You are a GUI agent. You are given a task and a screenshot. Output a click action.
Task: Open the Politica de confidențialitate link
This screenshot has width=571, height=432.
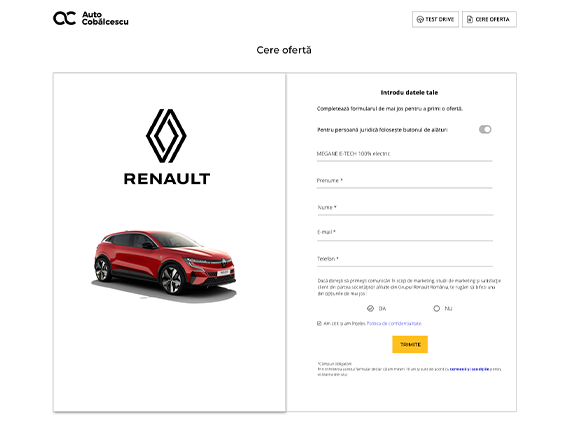394,323
